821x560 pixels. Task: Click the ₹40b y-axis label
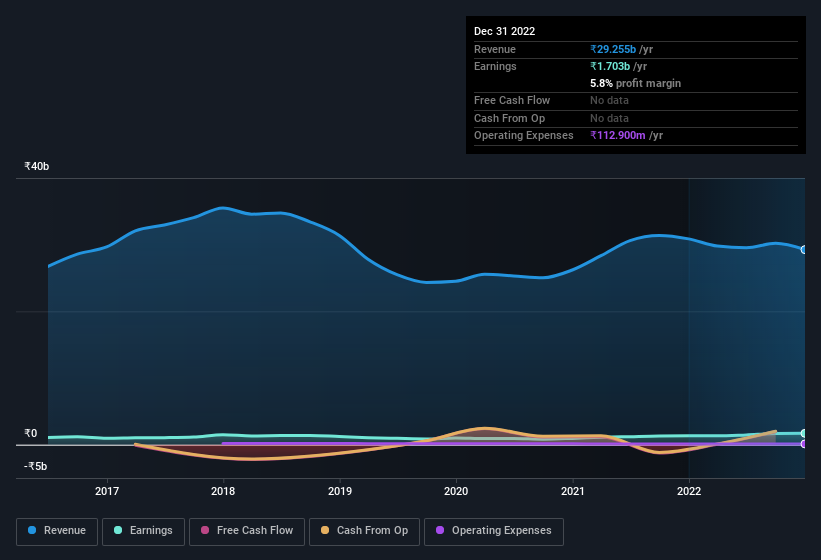pos(37,166)
